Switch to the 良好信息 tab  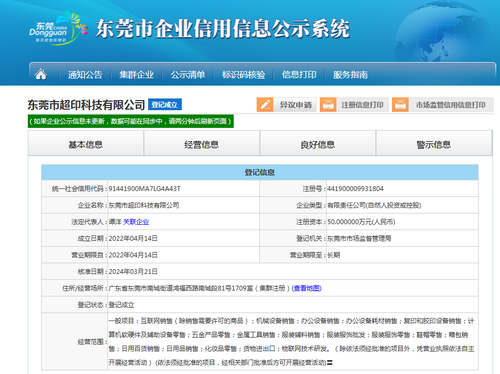point(318,145)
